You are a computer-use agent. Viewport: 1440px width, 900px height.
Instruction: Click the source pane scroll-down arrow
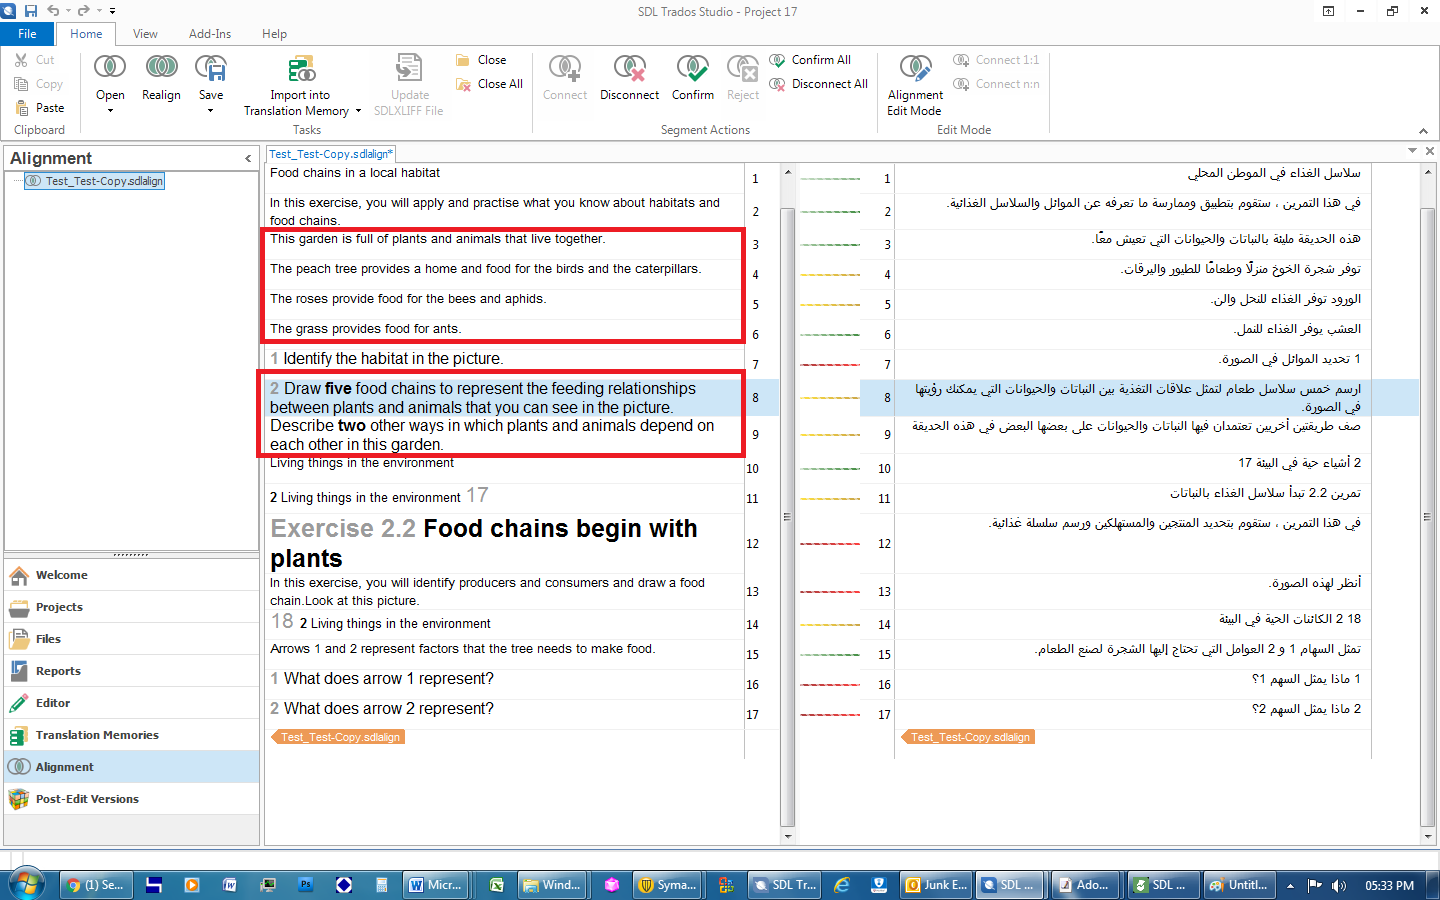click(787, 836)
